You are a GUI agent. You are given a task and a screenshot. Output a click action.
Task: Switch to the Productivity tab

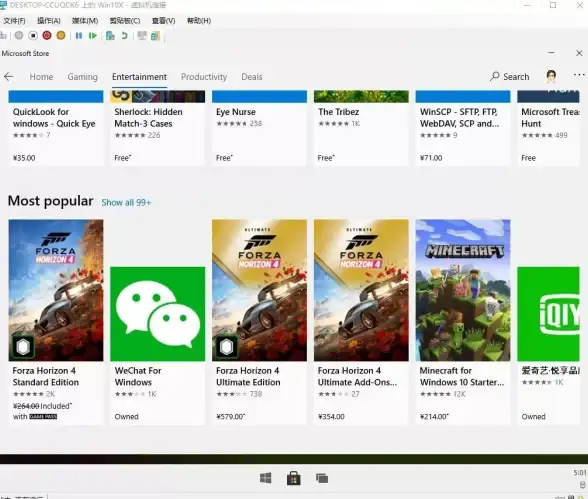click(204, 77)
